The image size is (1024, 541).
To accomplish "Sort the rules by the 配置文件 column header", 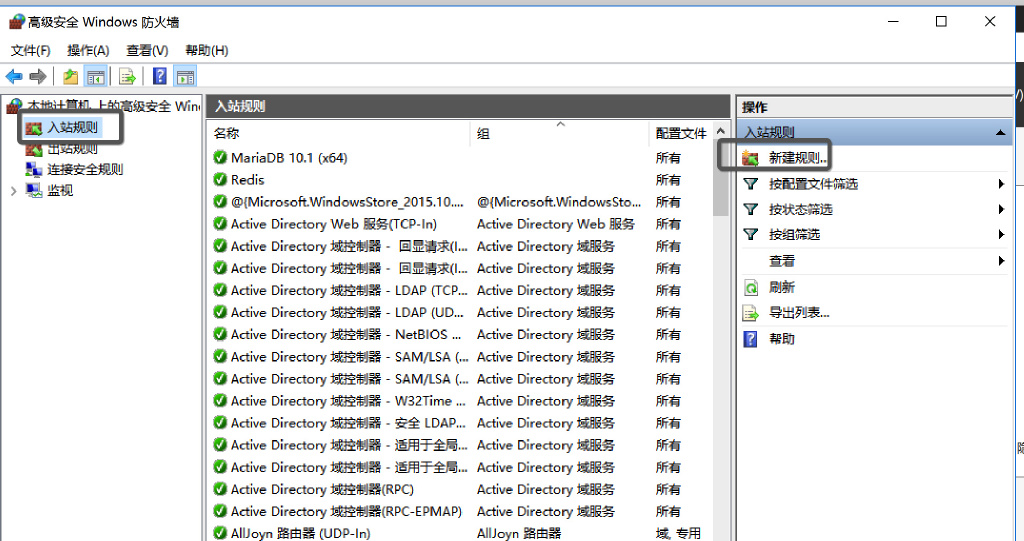I will click(681, 133).
